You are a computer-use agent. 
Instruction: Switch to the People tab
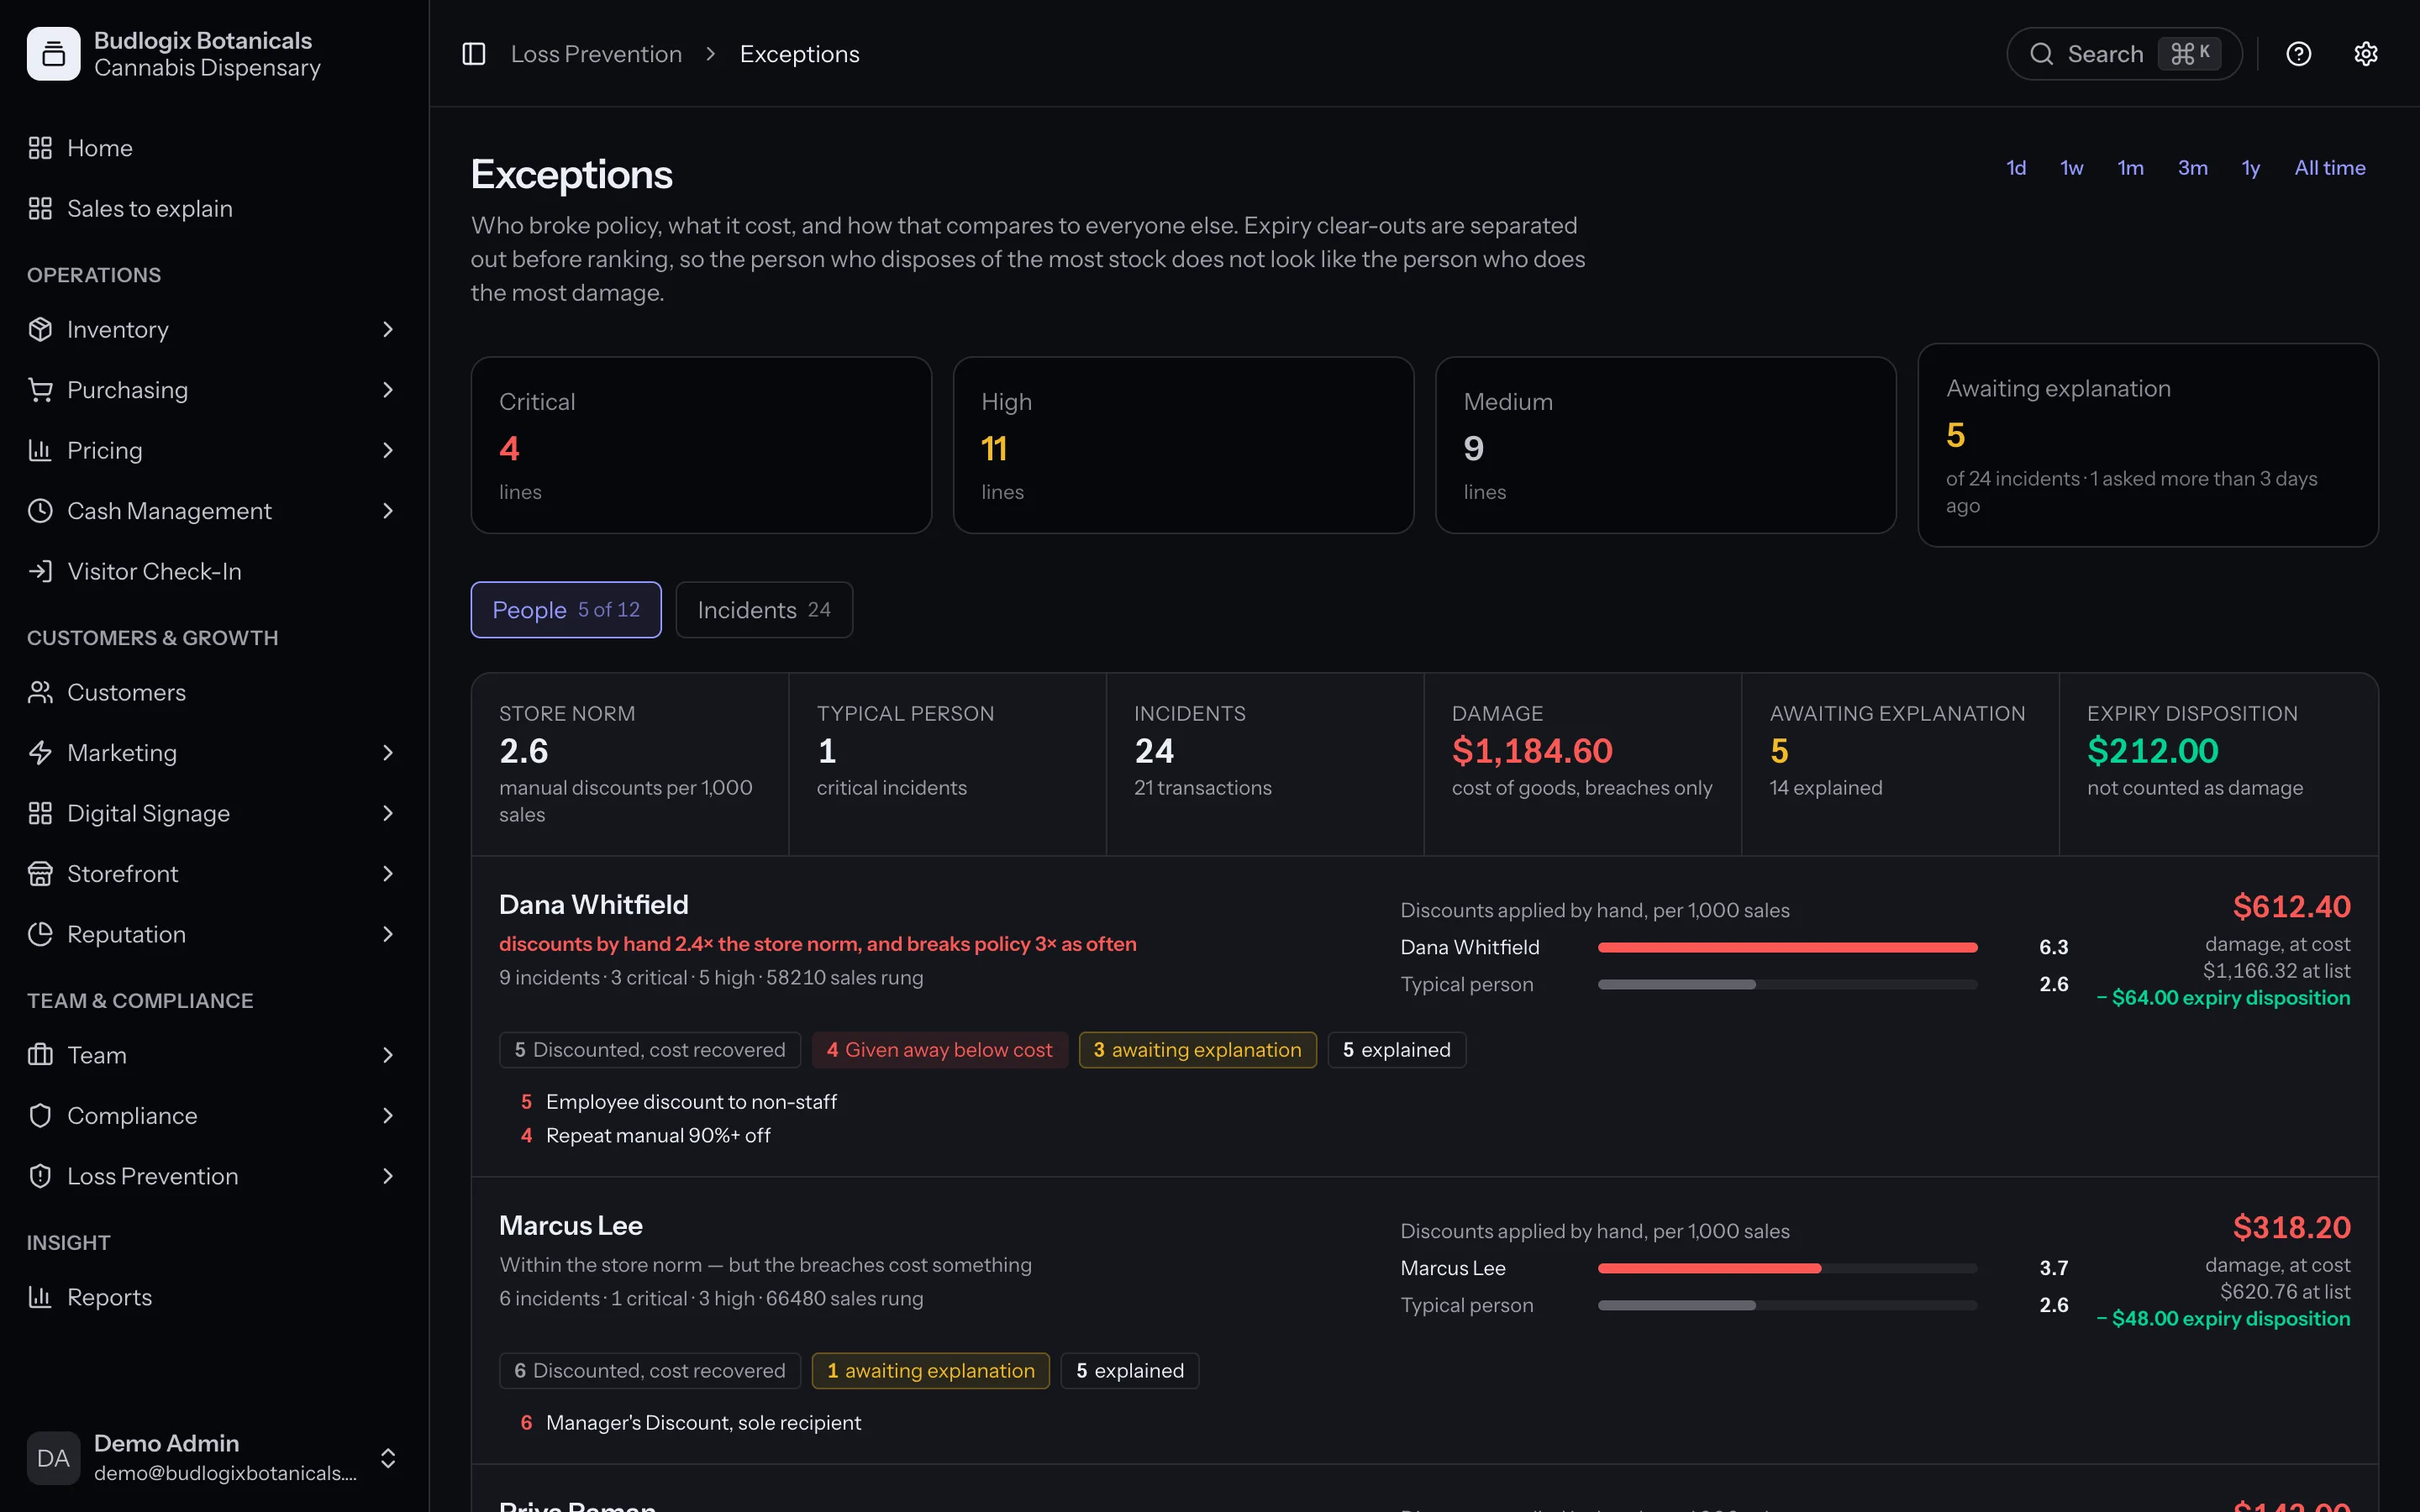point(566,610)
